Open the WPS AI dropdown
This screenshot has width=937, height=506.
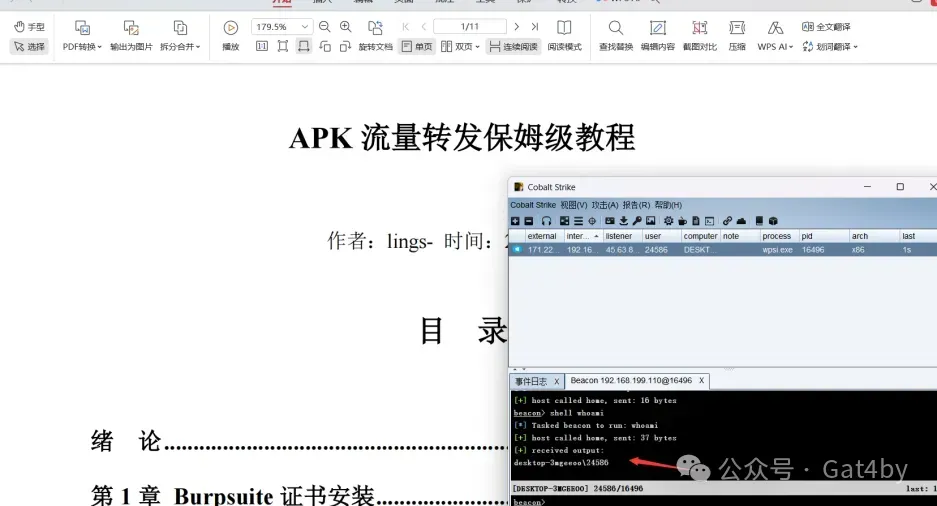coord(775,36)
